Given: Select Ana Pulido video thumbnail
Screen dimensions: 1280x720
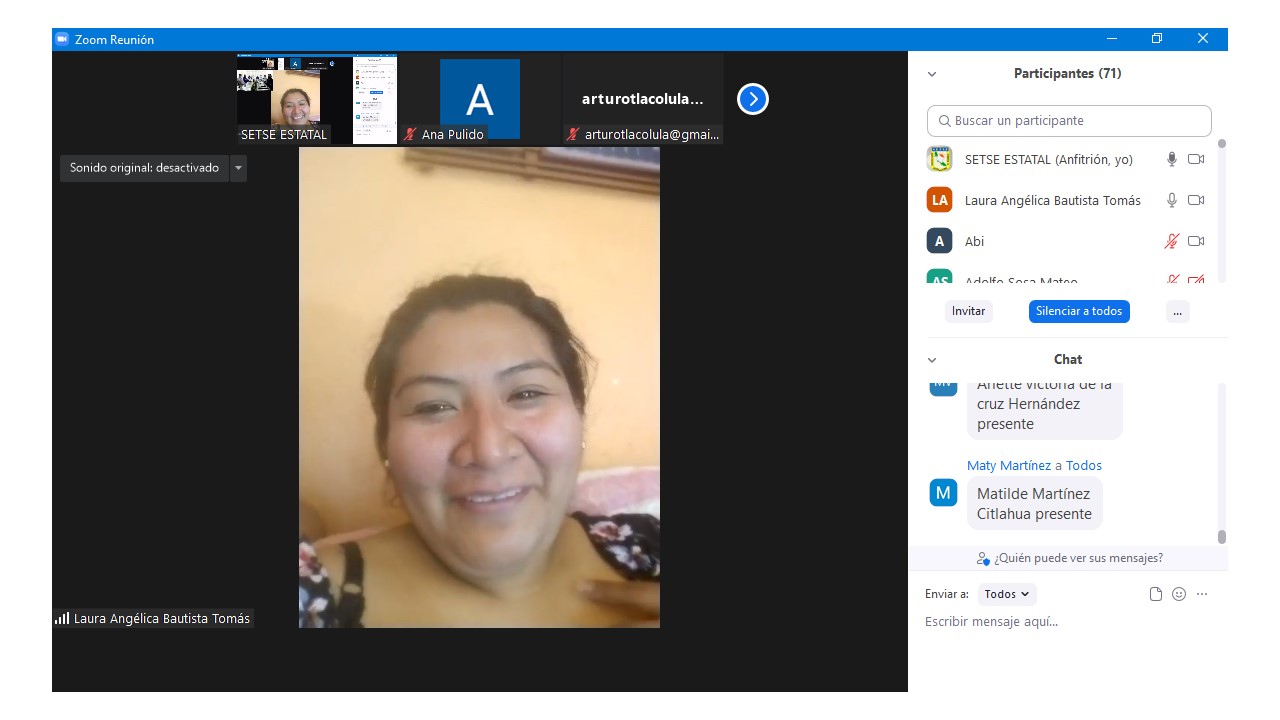Looking at the screenshot, I should point(480,99).
